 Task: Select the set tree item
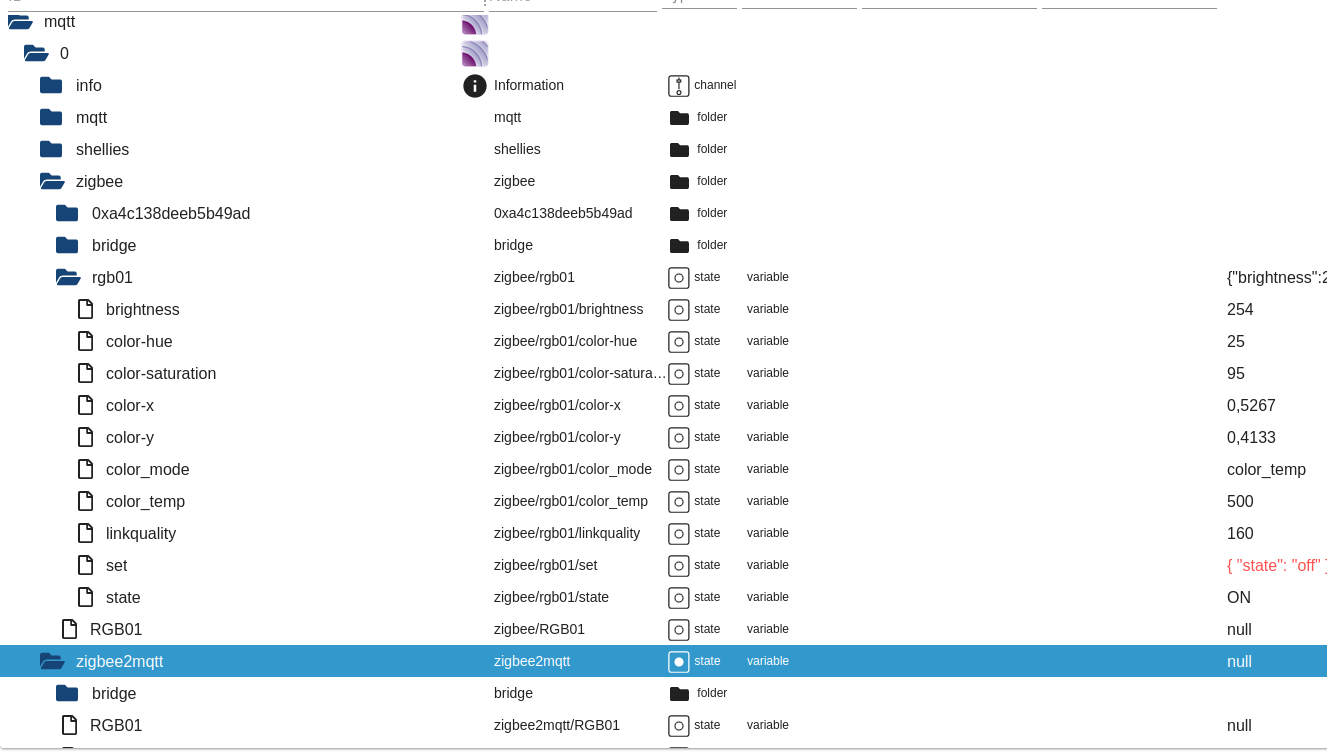(x=117, y=565)
